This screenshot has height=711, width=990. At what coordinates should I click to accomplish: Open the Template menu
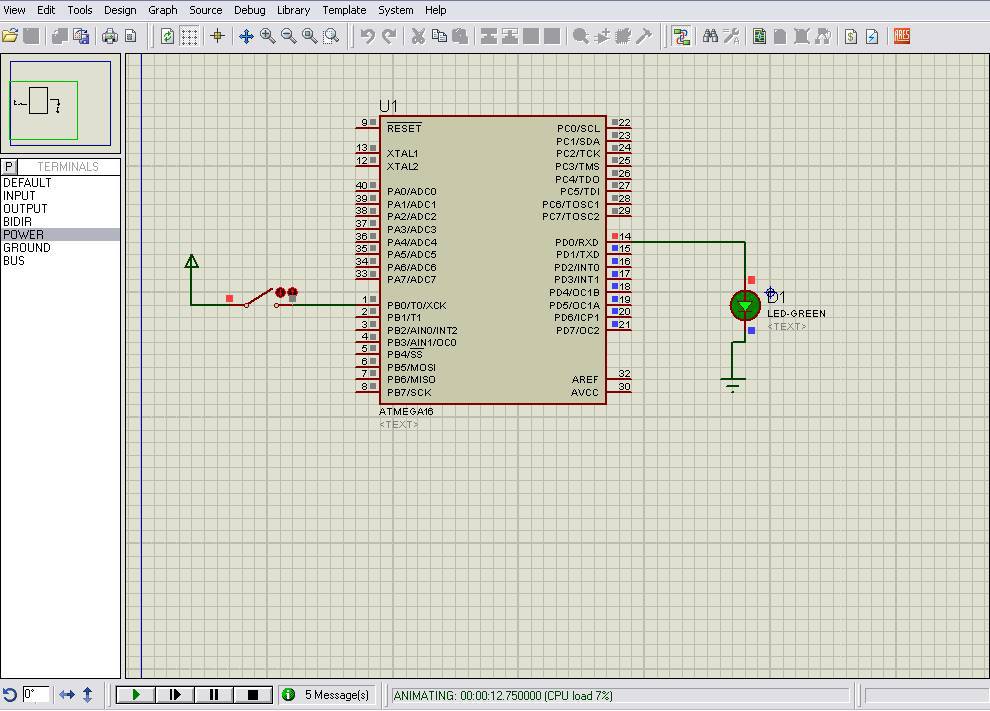point(344,10)
